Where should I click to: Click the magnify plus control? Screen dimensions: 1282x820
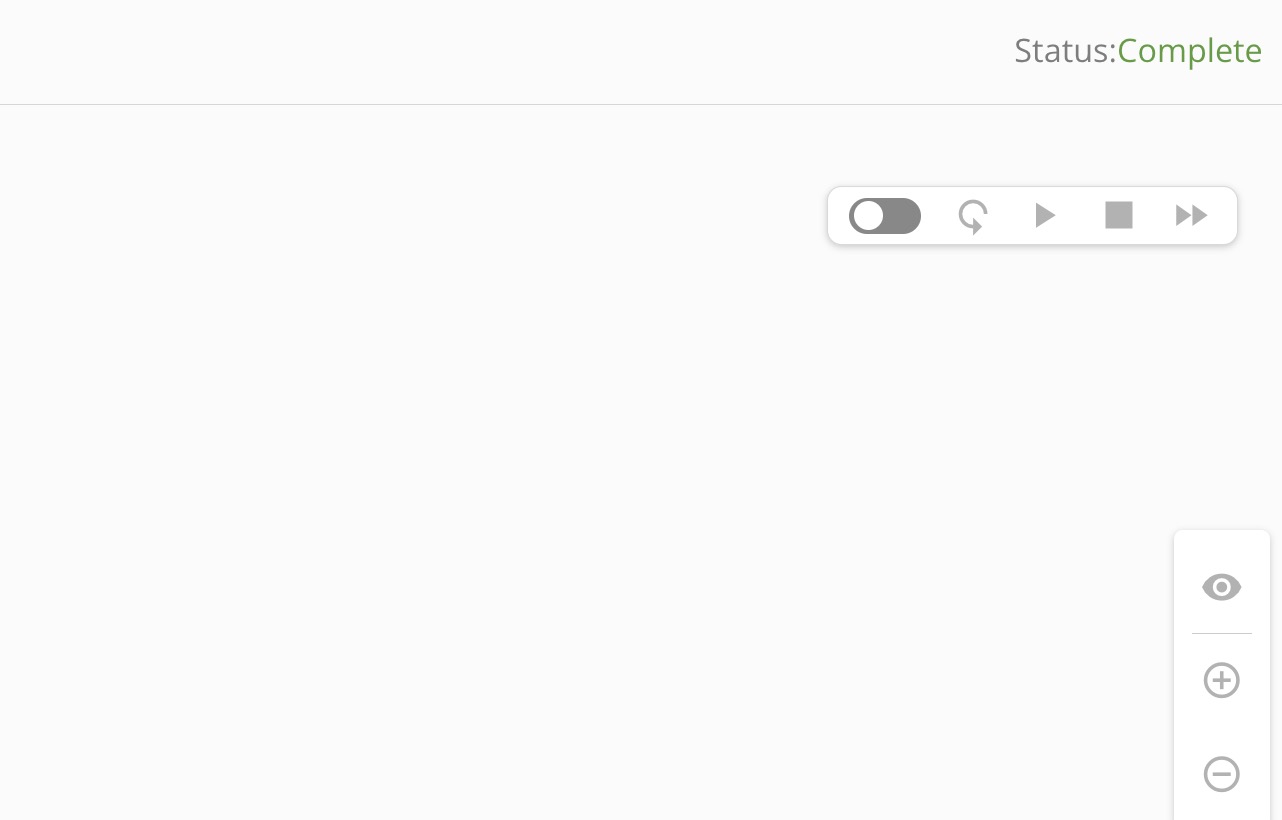click(1221, 680)
